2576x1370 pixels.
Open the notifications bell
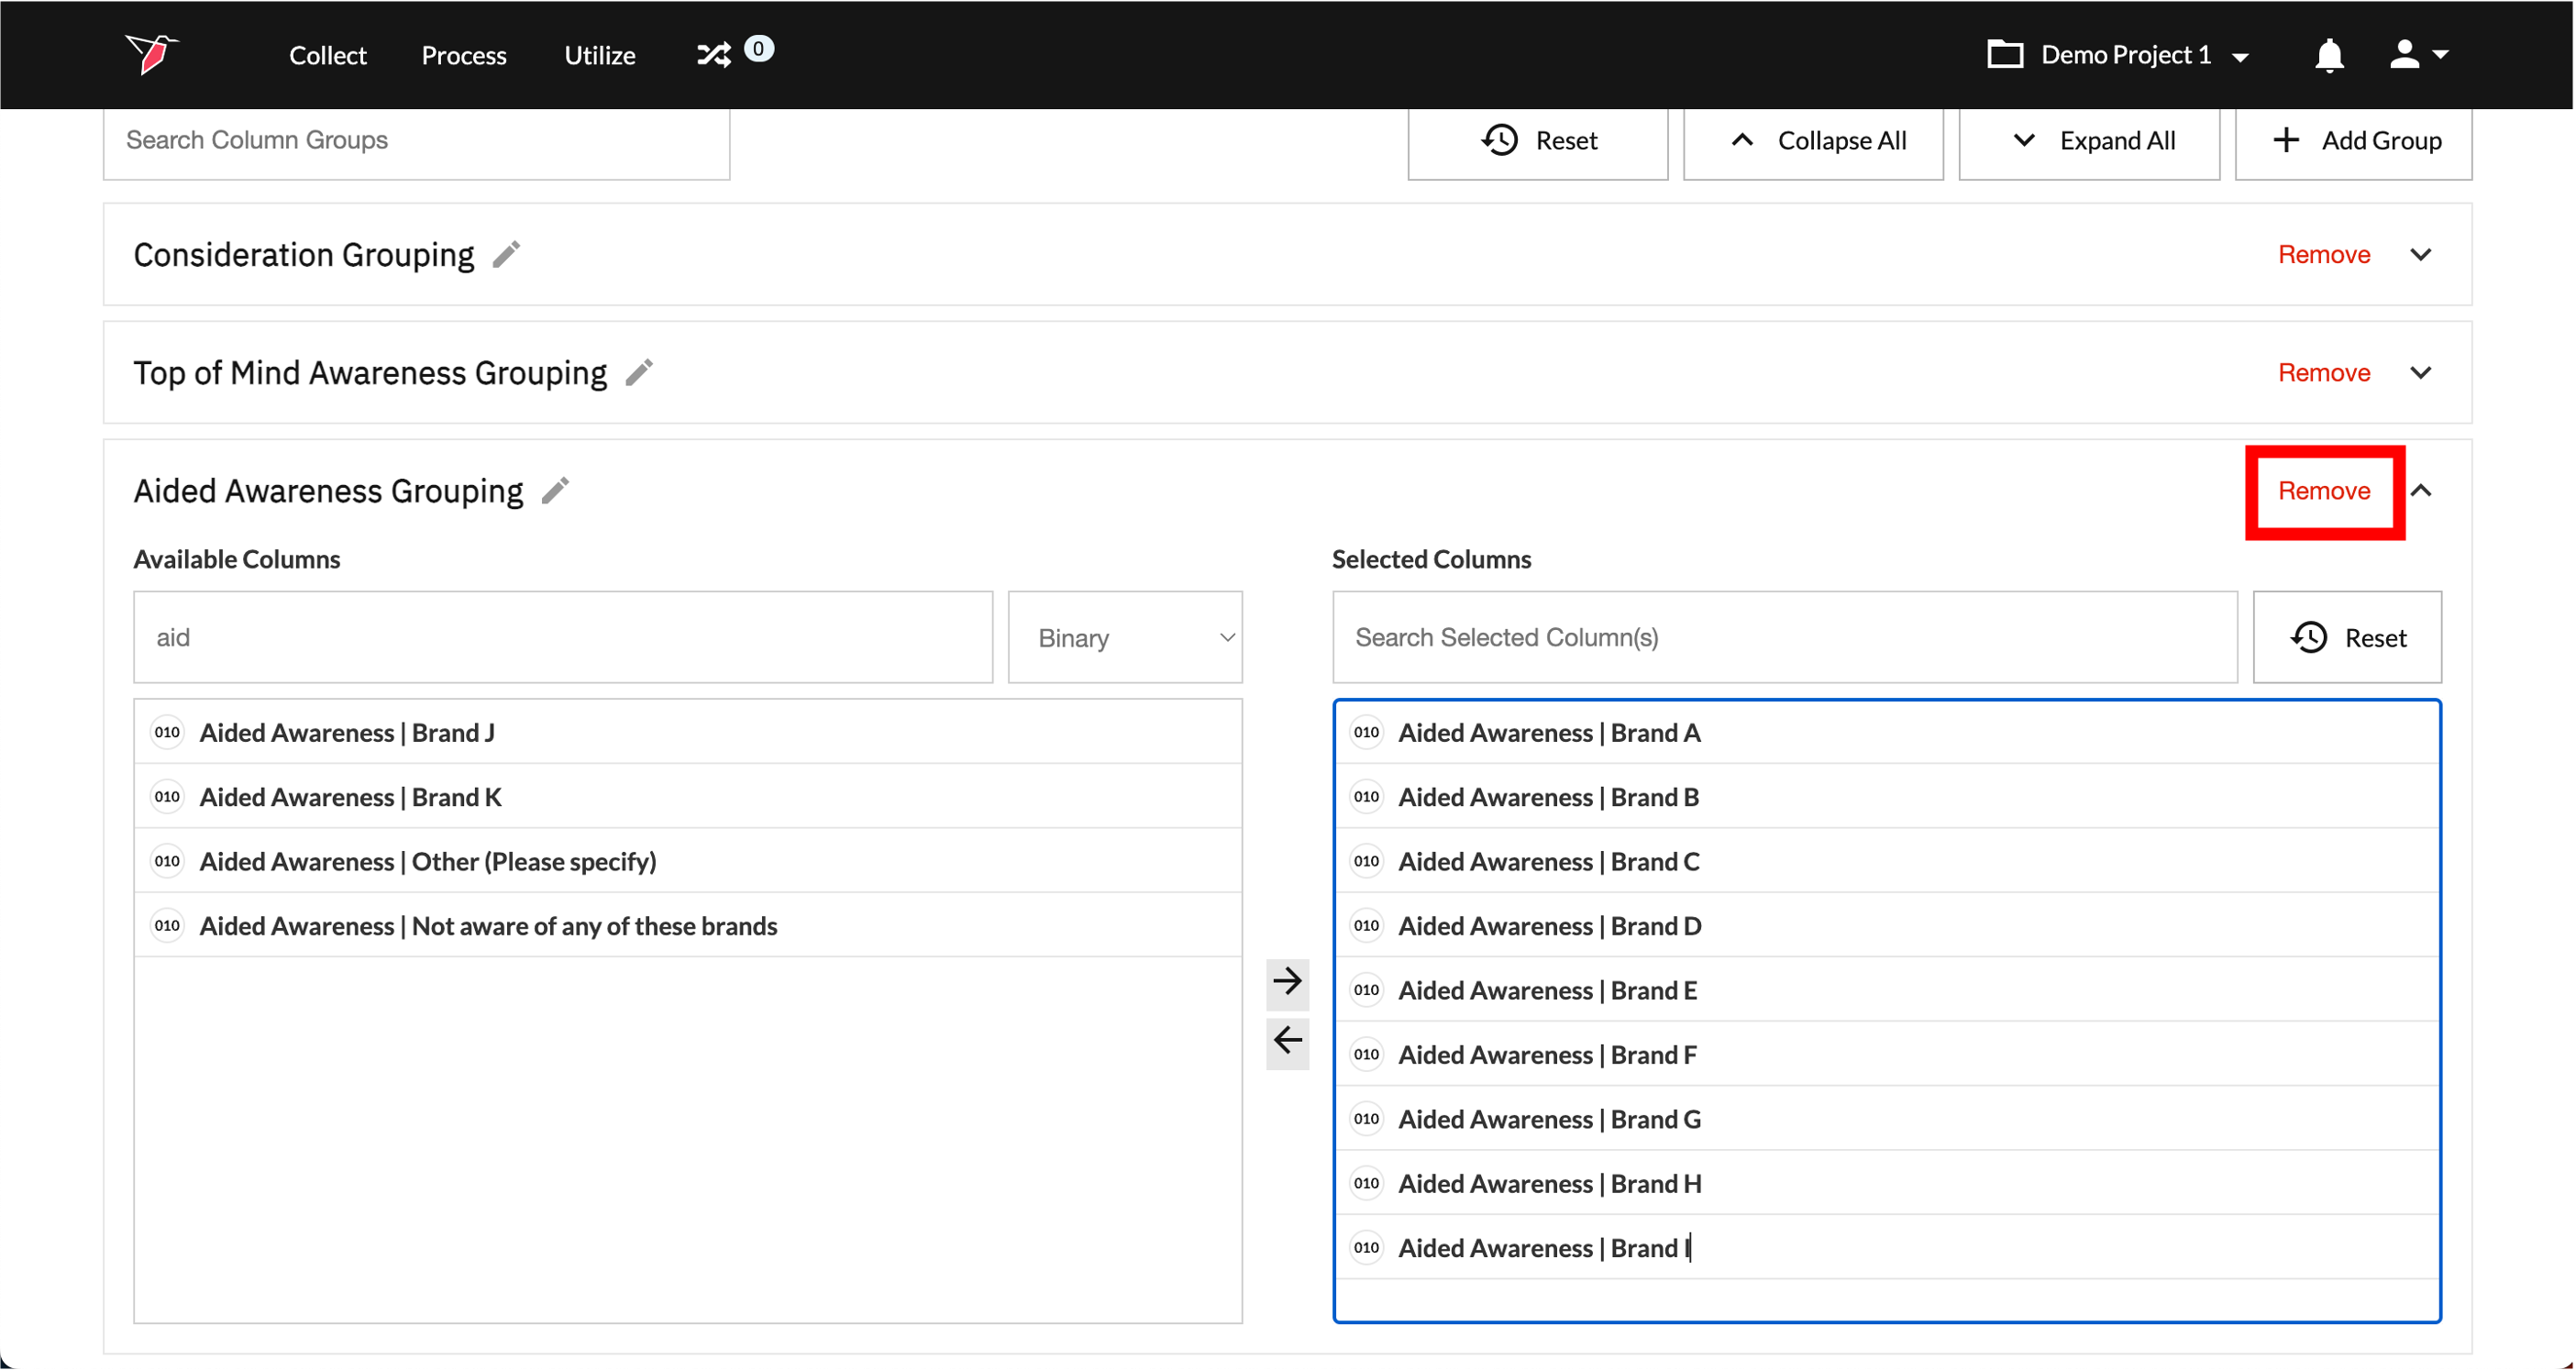[2329, 55]
